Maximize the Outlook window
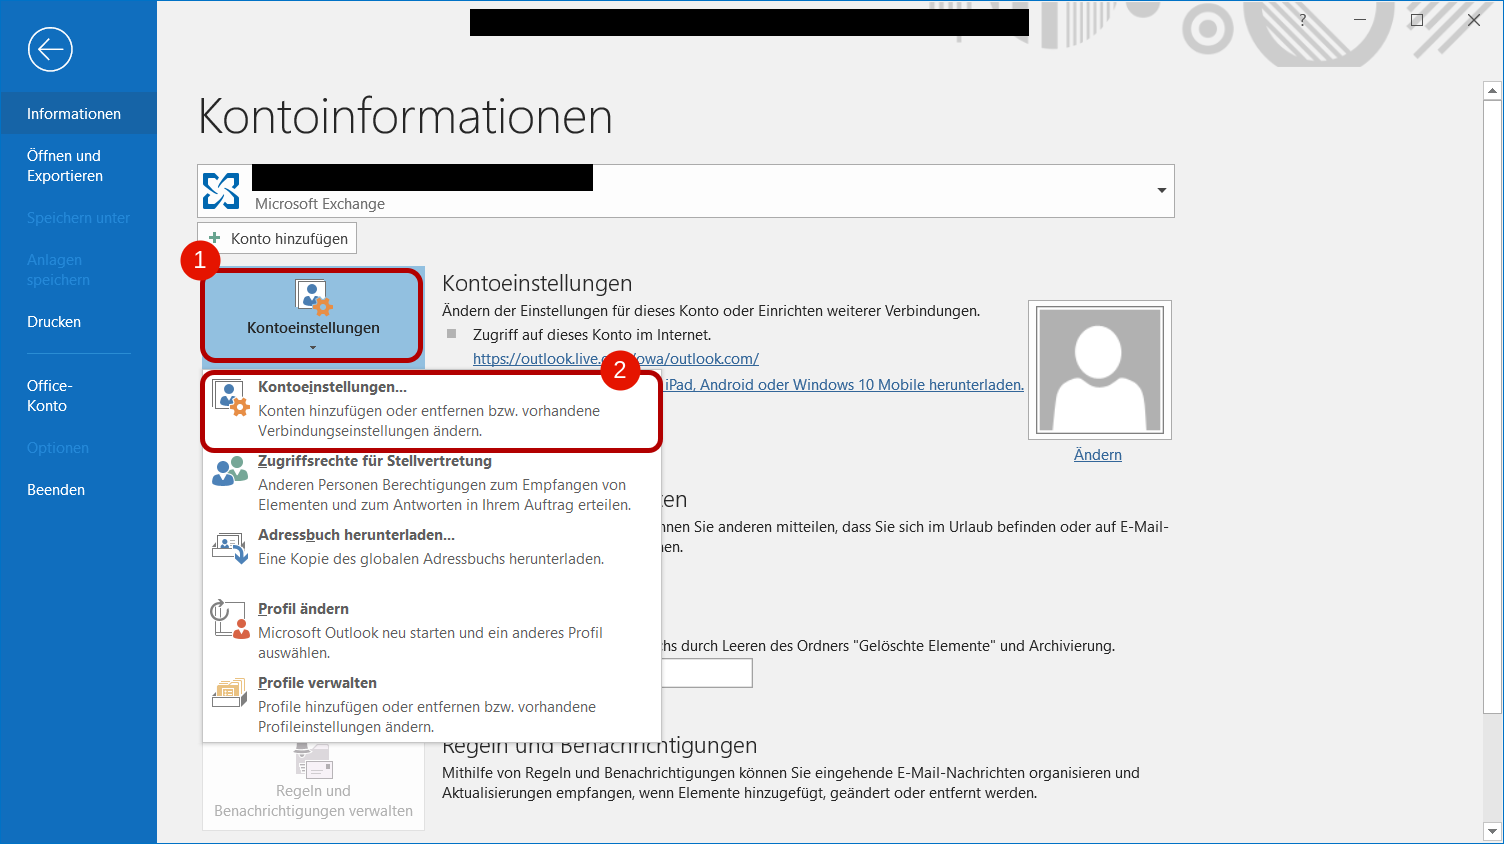The image size is (1504, 844). [1417, 20]
